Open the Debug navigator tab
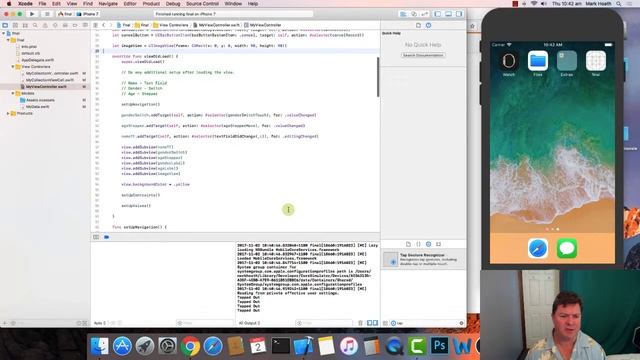640x360 pixels. [65, 25]
